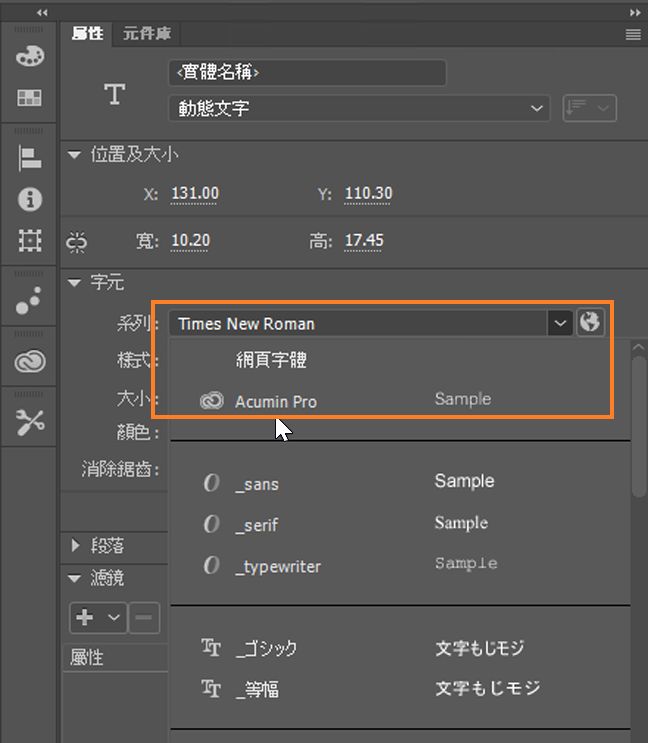The height and width of the screenshot is (743, 648).
Task: Collapse the 位置及大小 section
Action: pyautogui.click(x=74, y=154)
